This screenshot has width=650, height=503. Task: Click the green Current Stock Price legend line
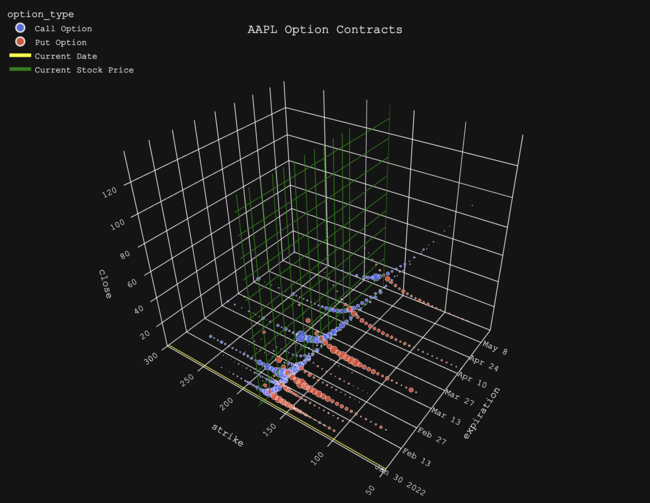pyautogui.click(x=20, y=70)
